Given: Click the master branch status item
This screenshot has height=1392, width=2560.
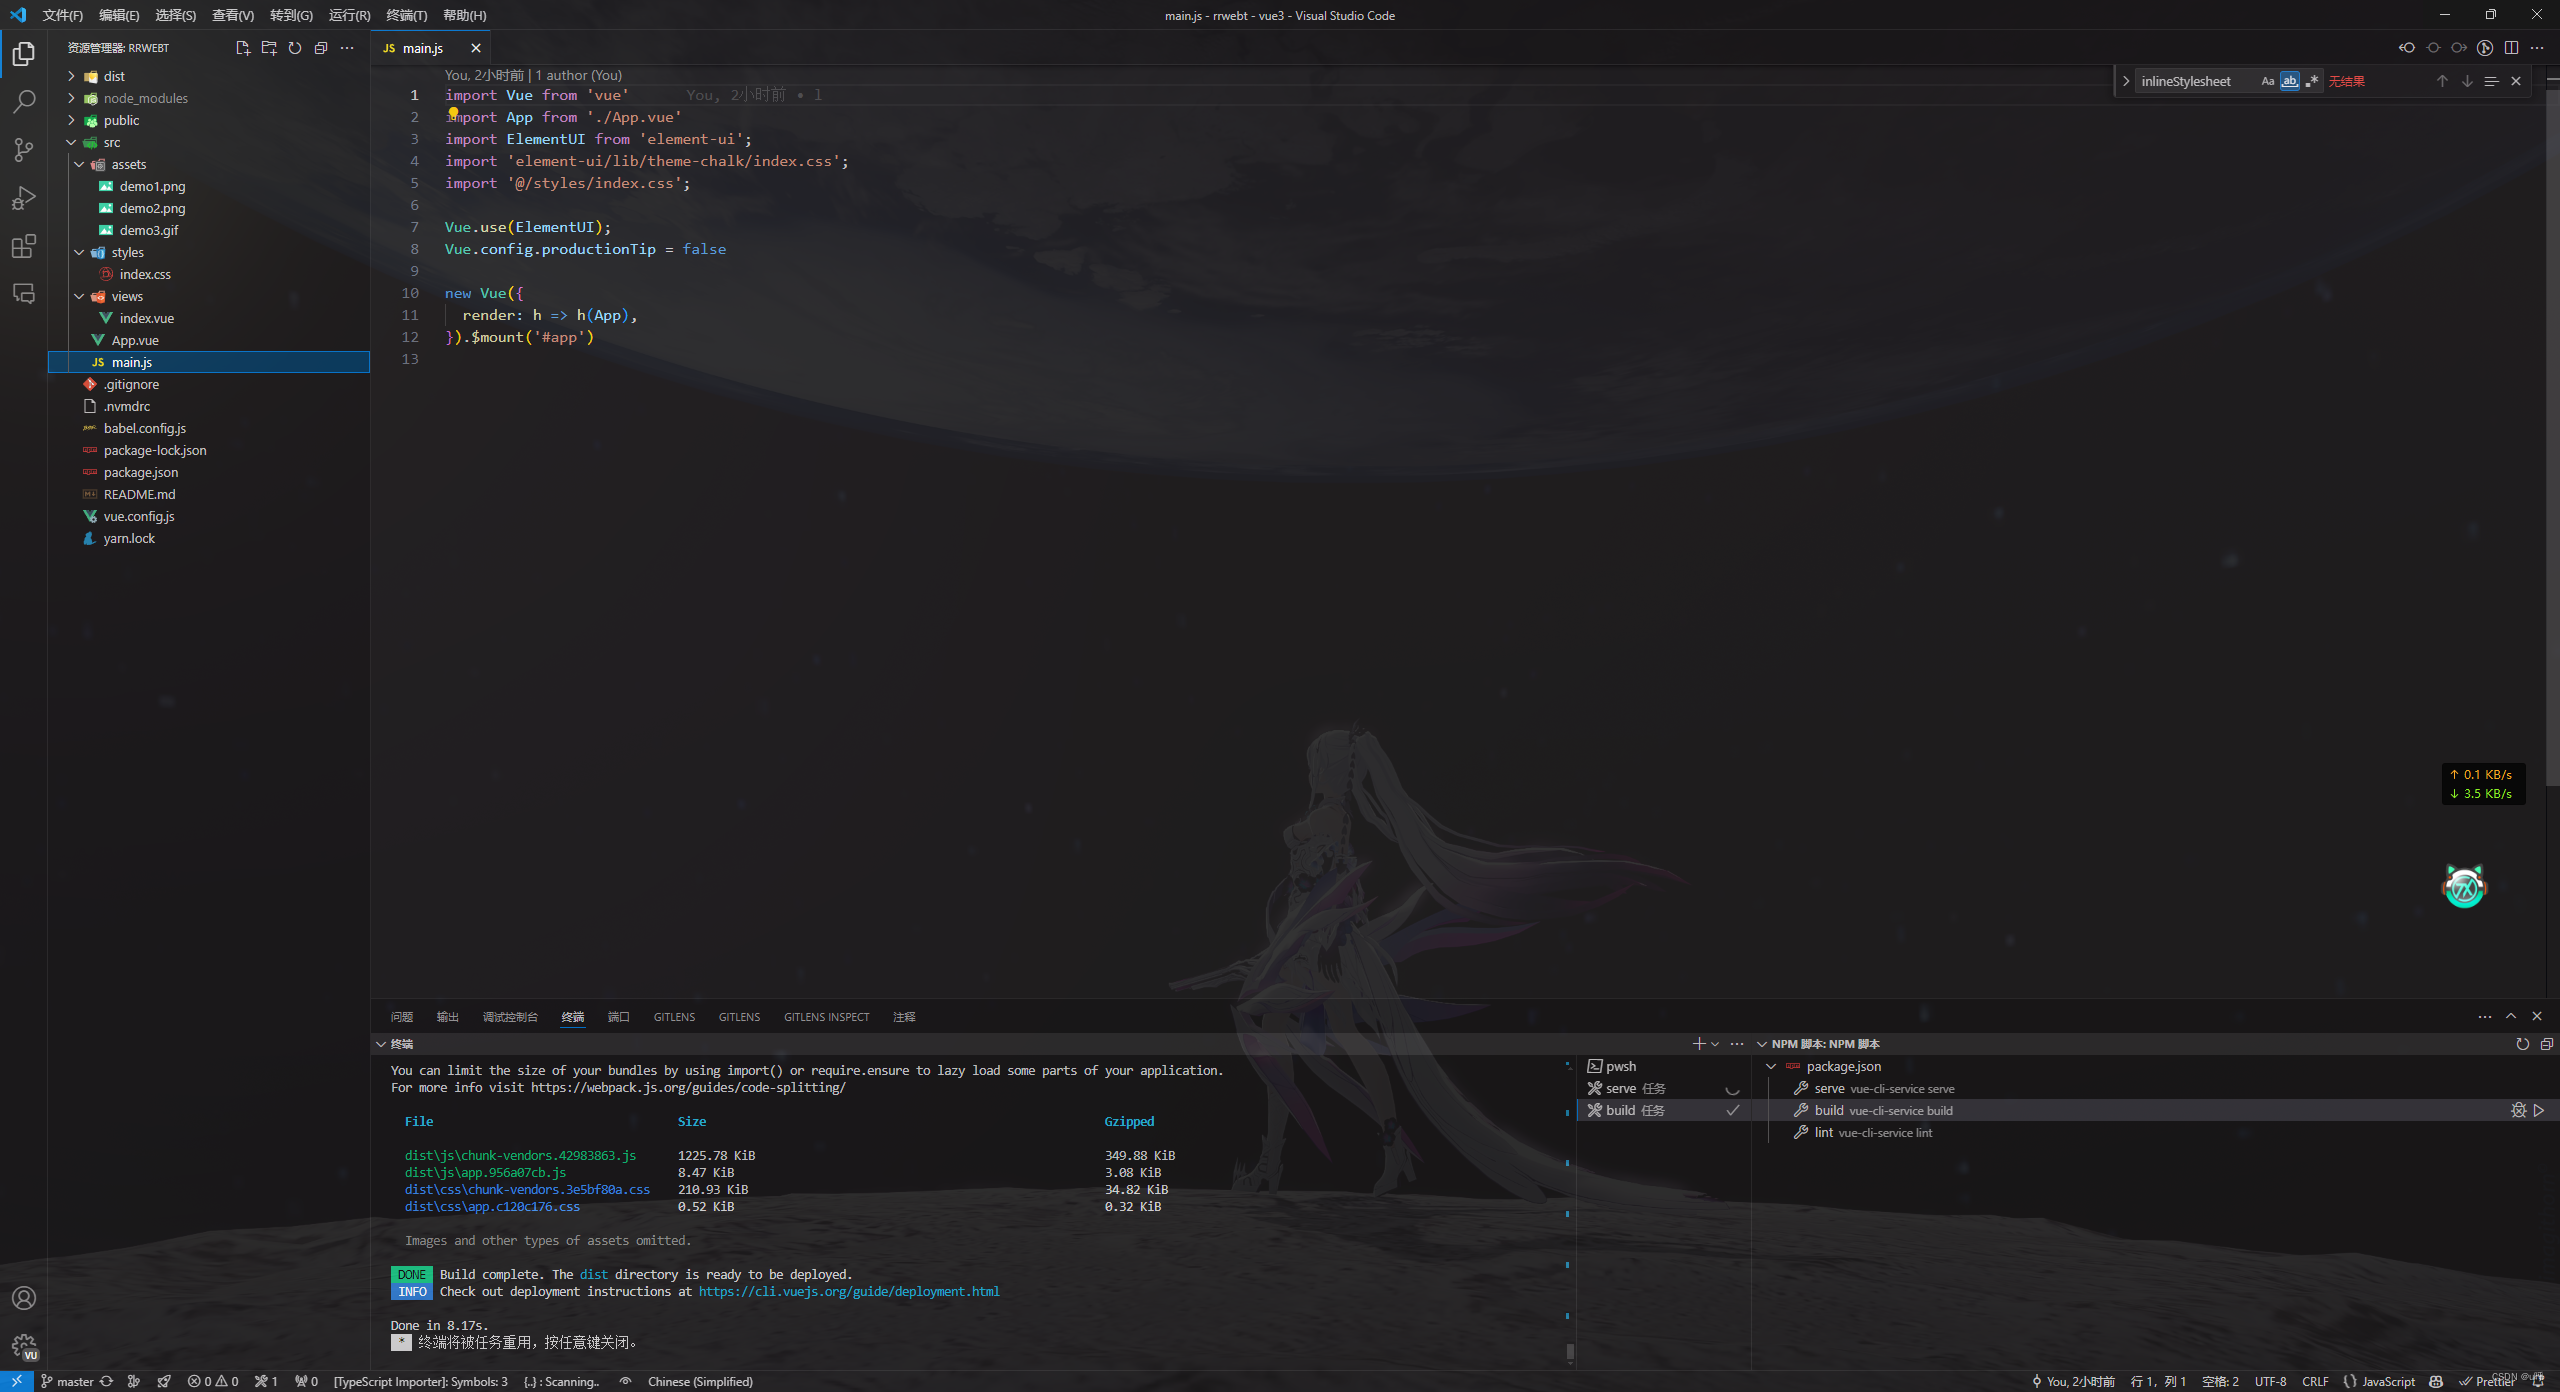Looking at the screenshot, I should coord(68,1381).
